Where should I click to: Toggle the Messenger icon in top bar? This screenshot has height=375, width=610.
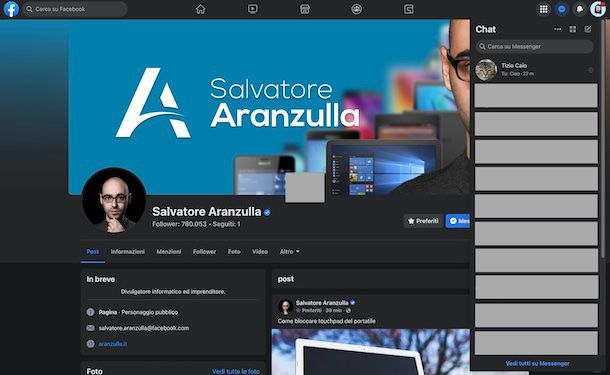(x=562, y=9)
